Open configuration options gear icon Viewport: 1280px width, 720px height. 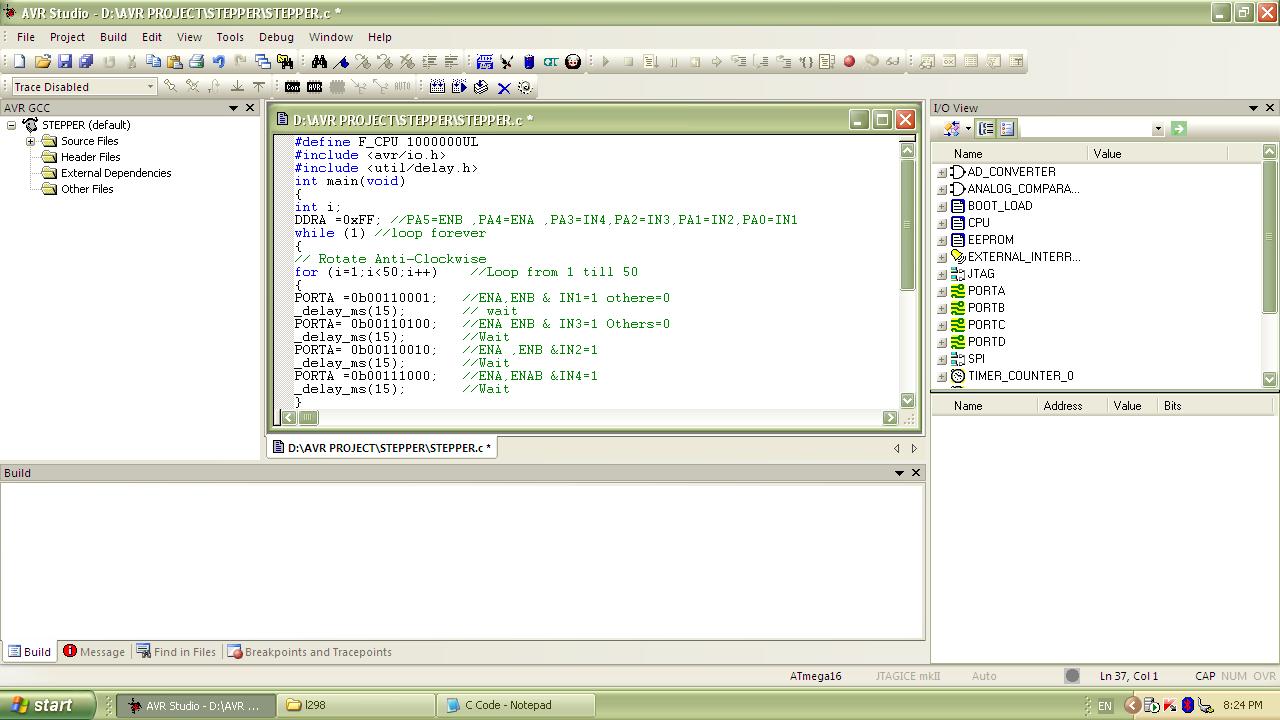coord(525,87)
